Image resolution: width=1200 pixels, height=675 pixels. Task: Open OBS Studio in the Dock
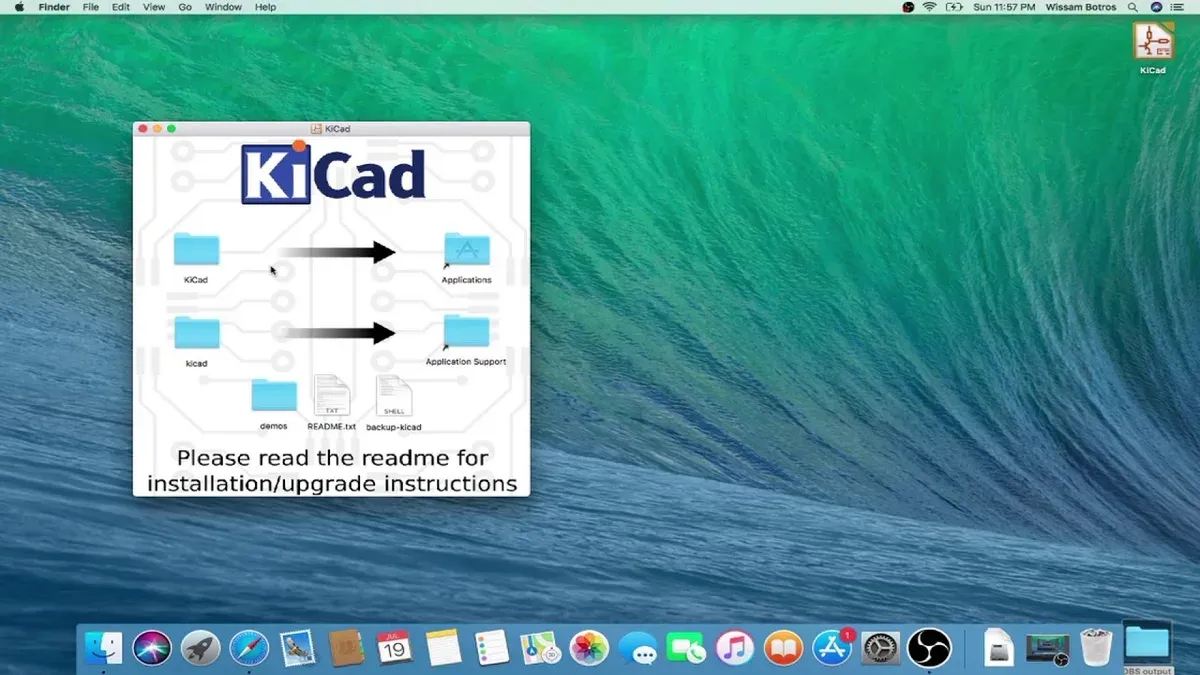[929, 648]
